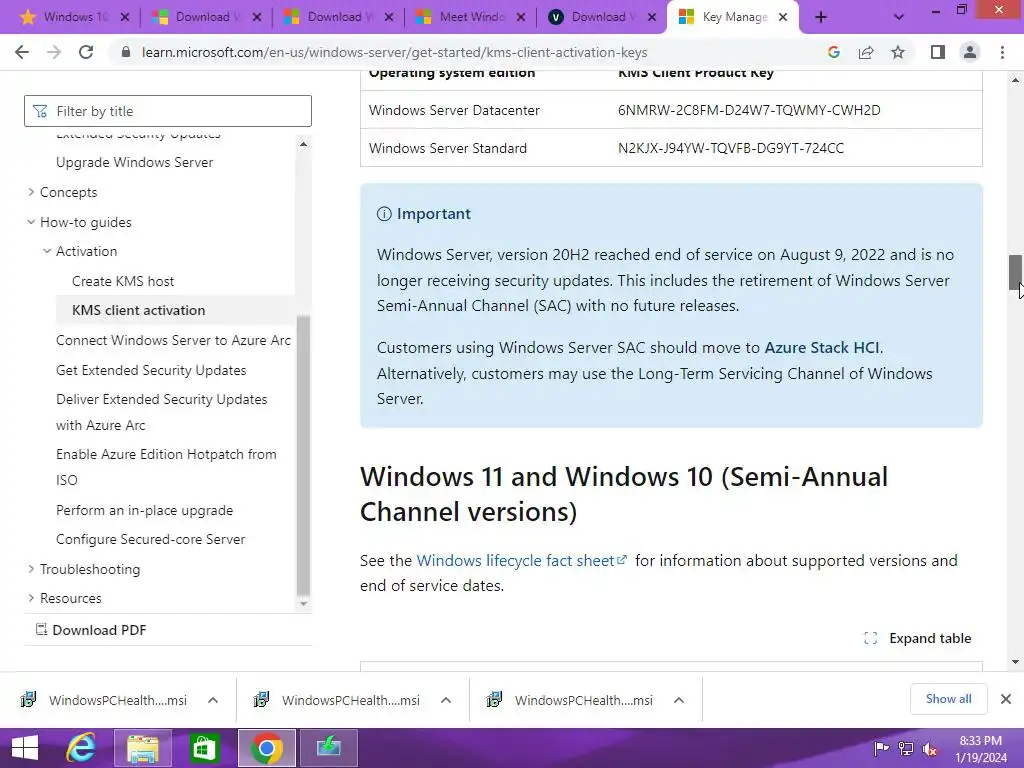This screenshot has width=1024, height=768.
Task: Open Upgrade Windows Server article
Action: pos(135,162)
